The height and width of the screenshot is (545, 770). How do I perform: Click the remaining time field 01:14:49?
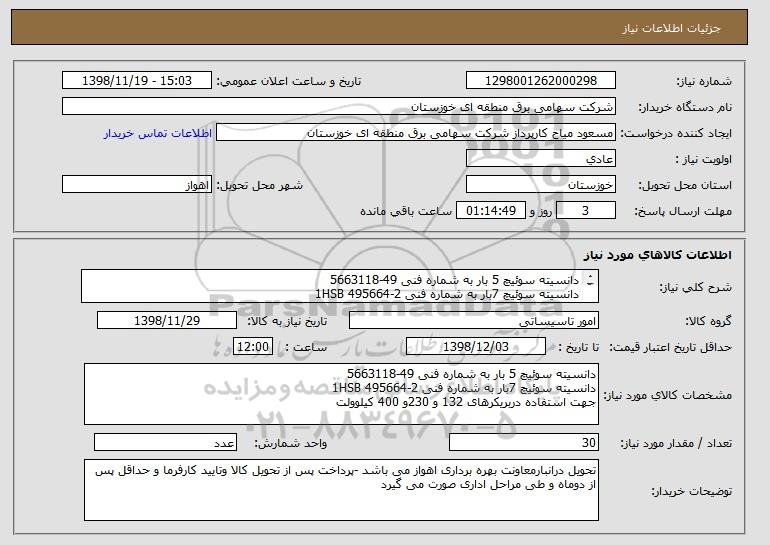click(491, 211)
